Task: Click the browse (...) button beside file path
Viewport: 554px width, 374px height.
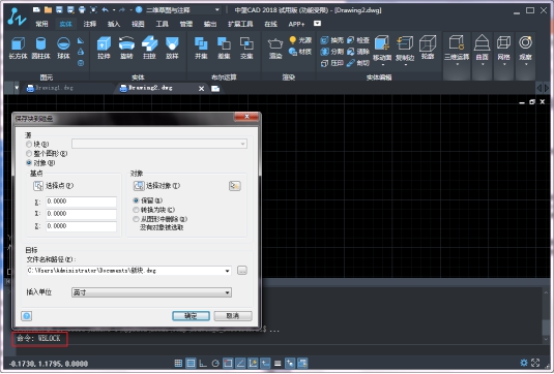Action: coord(242,271)
